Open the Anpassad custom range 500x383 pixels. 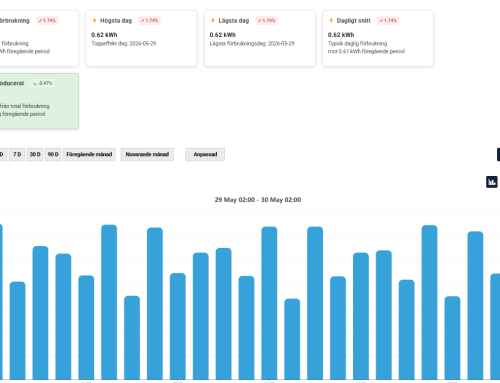205,154
